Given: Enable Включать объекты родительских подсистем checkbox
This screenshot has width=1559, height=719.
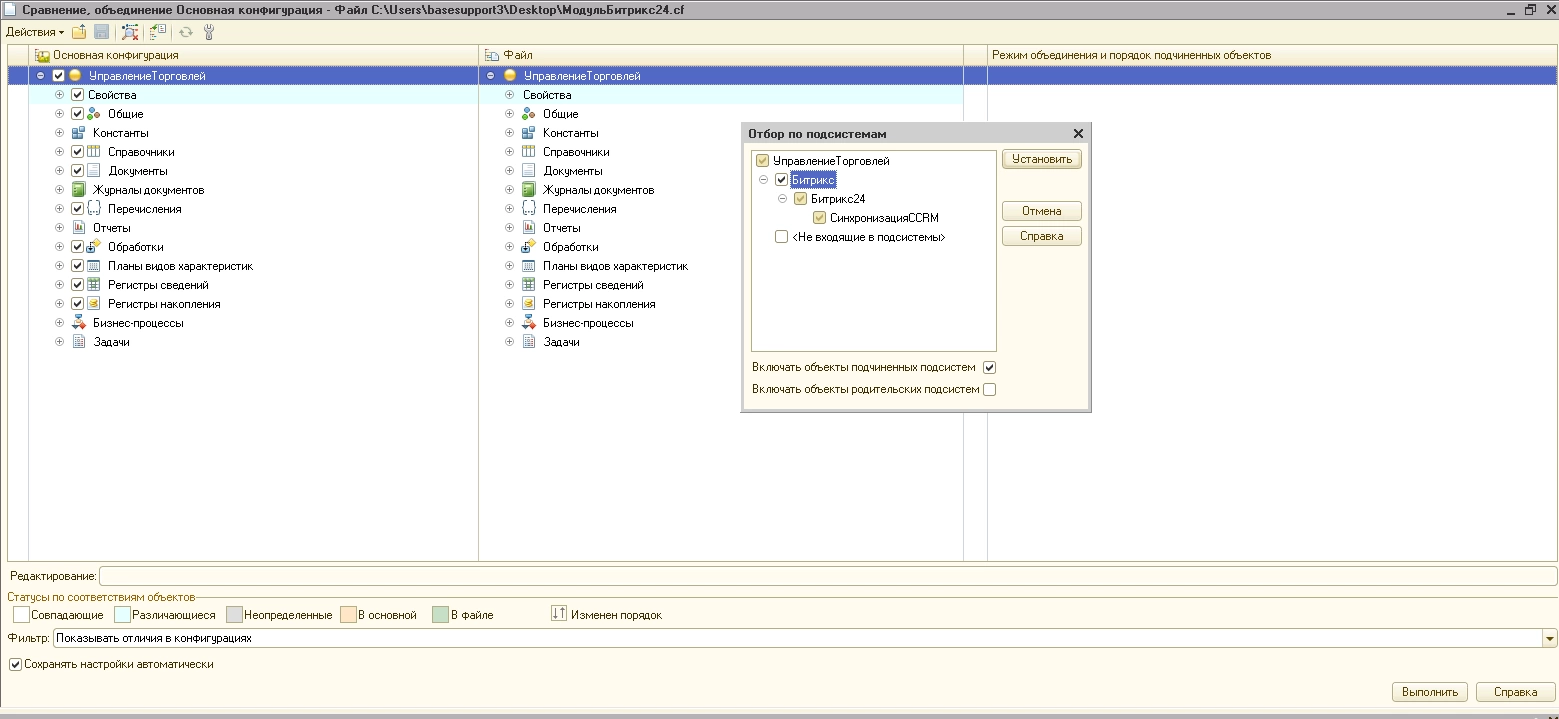Looking at the screenshot, I should coord(990,390).
